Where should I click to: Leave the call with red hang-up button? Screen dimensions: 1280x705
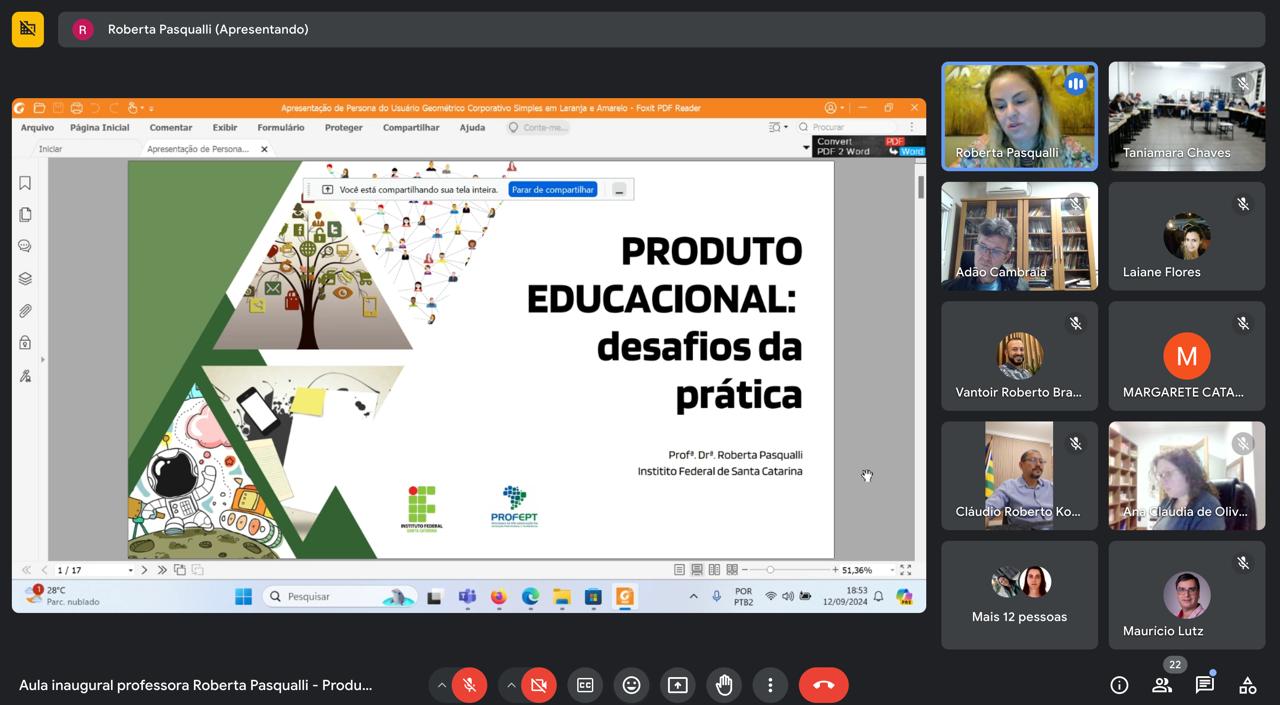point(823,685)
